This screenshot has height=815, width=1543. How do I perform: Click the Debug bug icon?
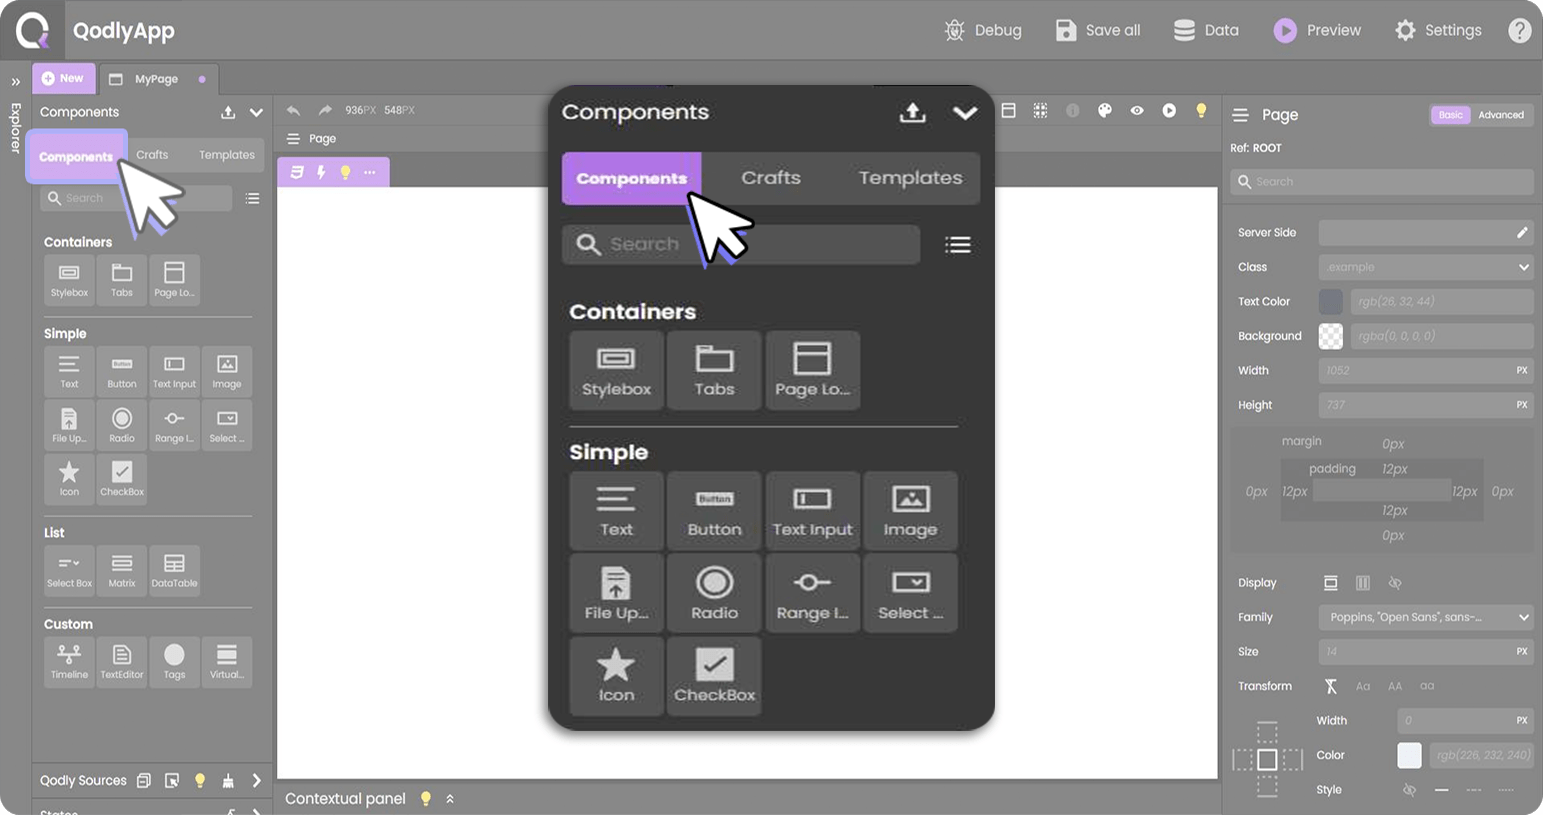(955, 30)
